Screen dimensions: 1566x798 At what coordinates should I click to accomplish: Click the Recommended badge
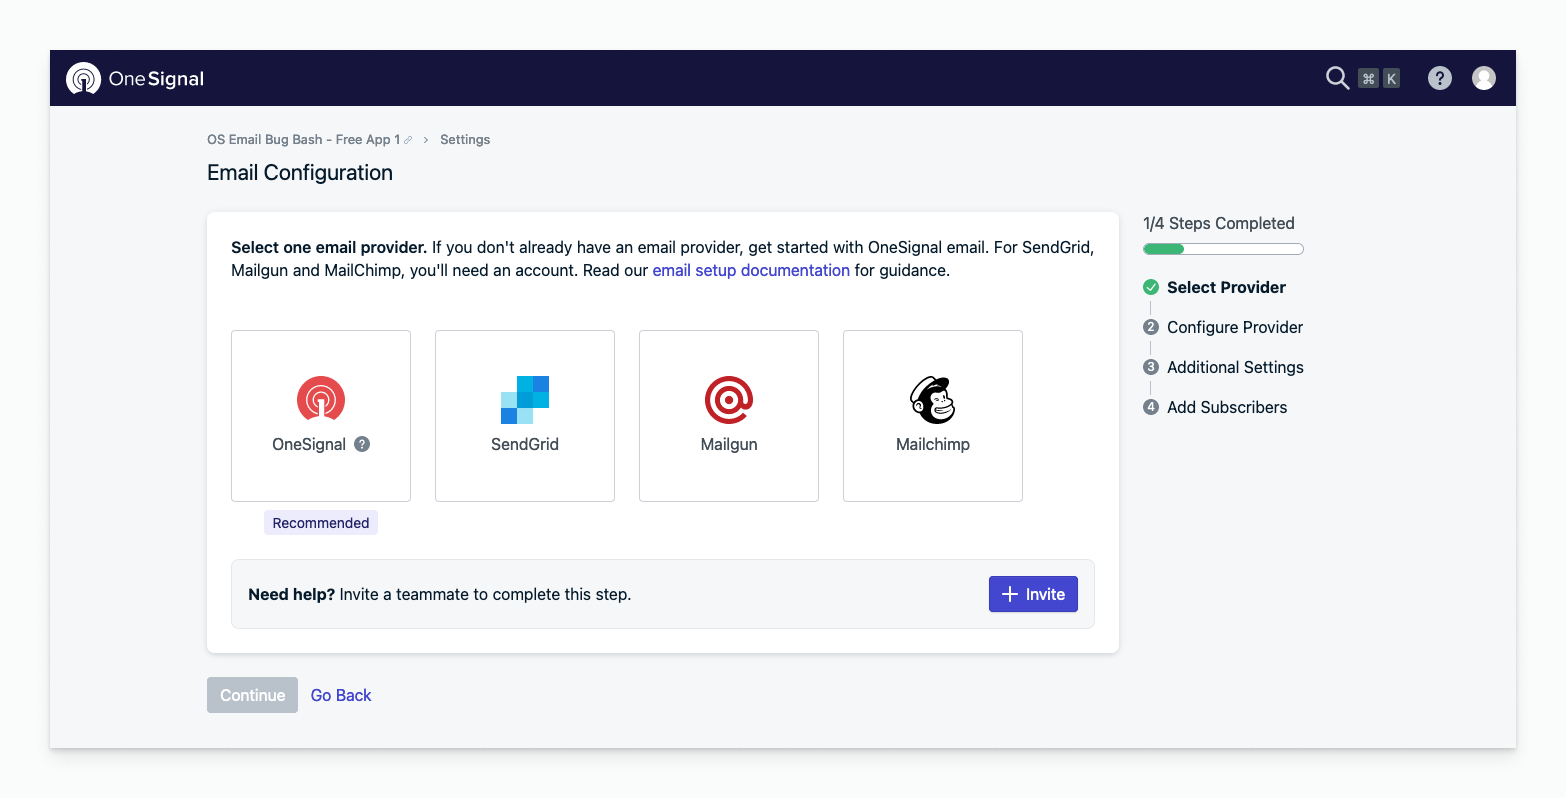tap(321, 523)
